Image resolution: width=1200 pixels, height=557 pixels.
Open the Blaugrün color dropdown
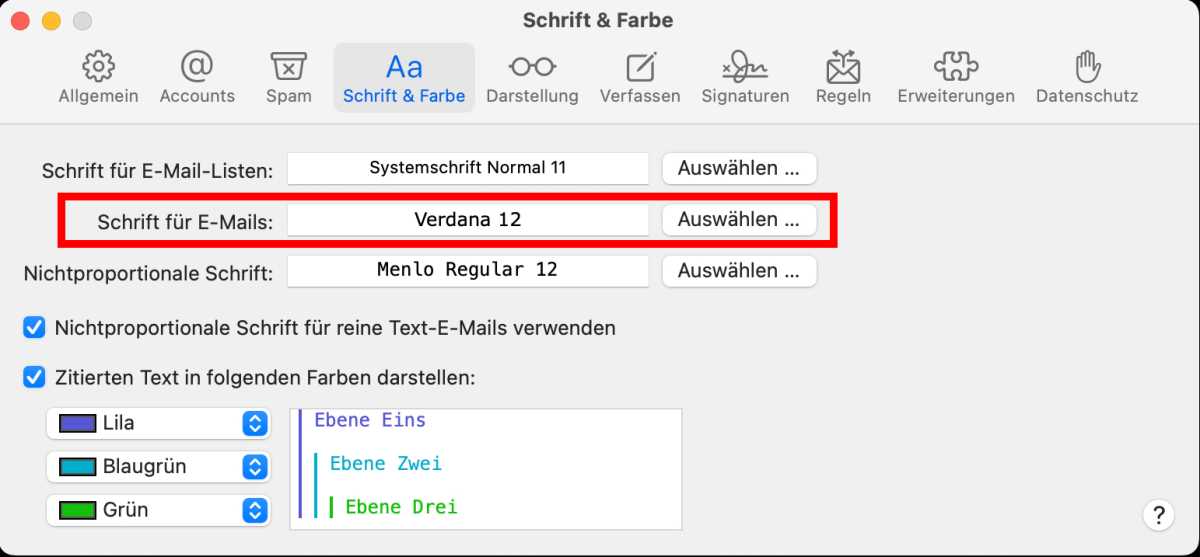point(158,466)
